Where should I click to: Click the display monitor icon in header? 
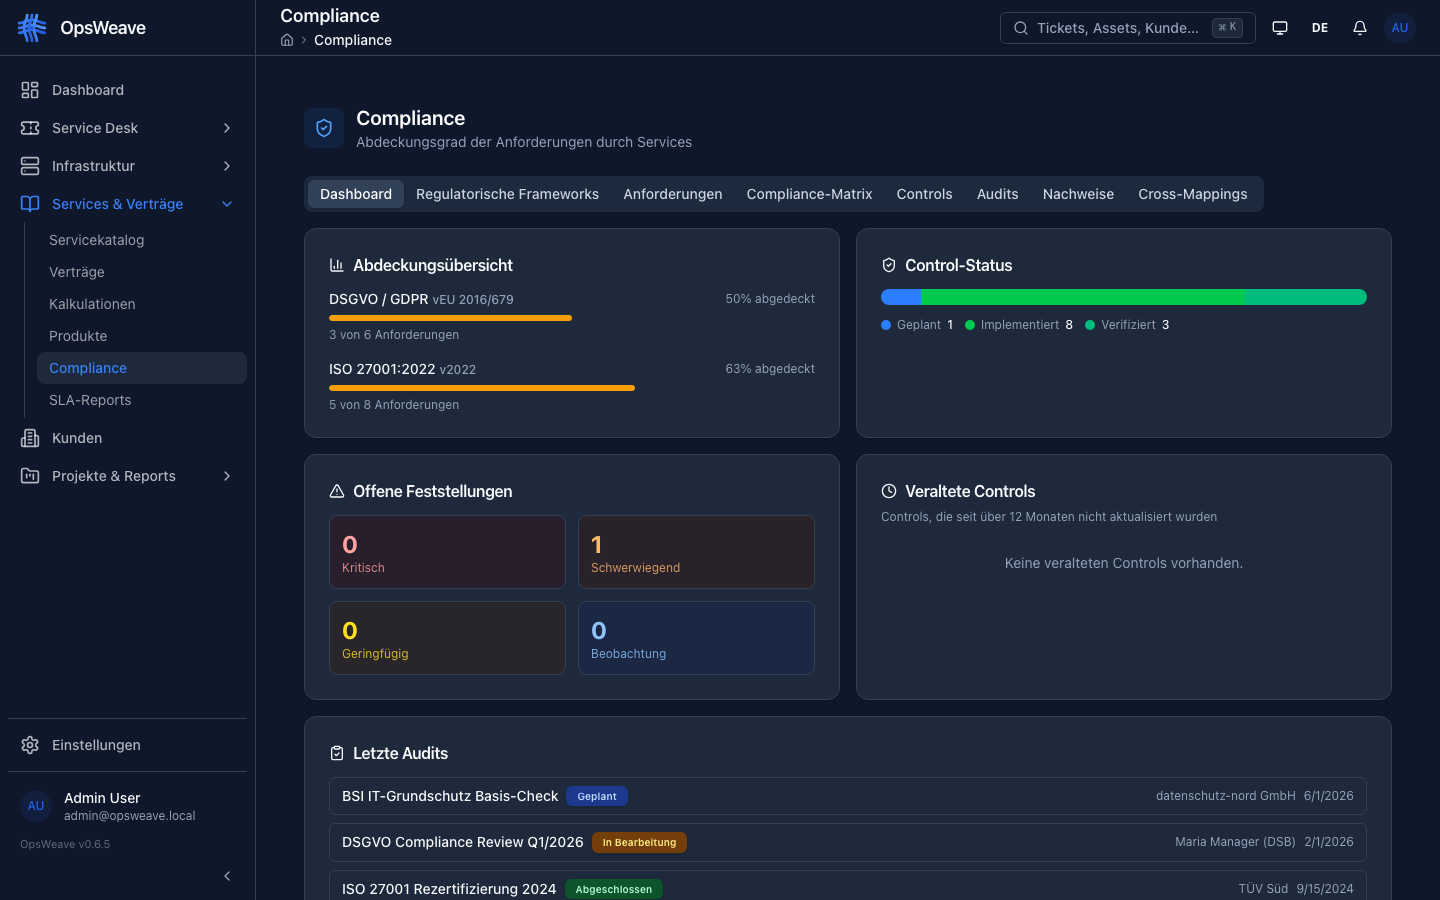tap(1279, 27)
